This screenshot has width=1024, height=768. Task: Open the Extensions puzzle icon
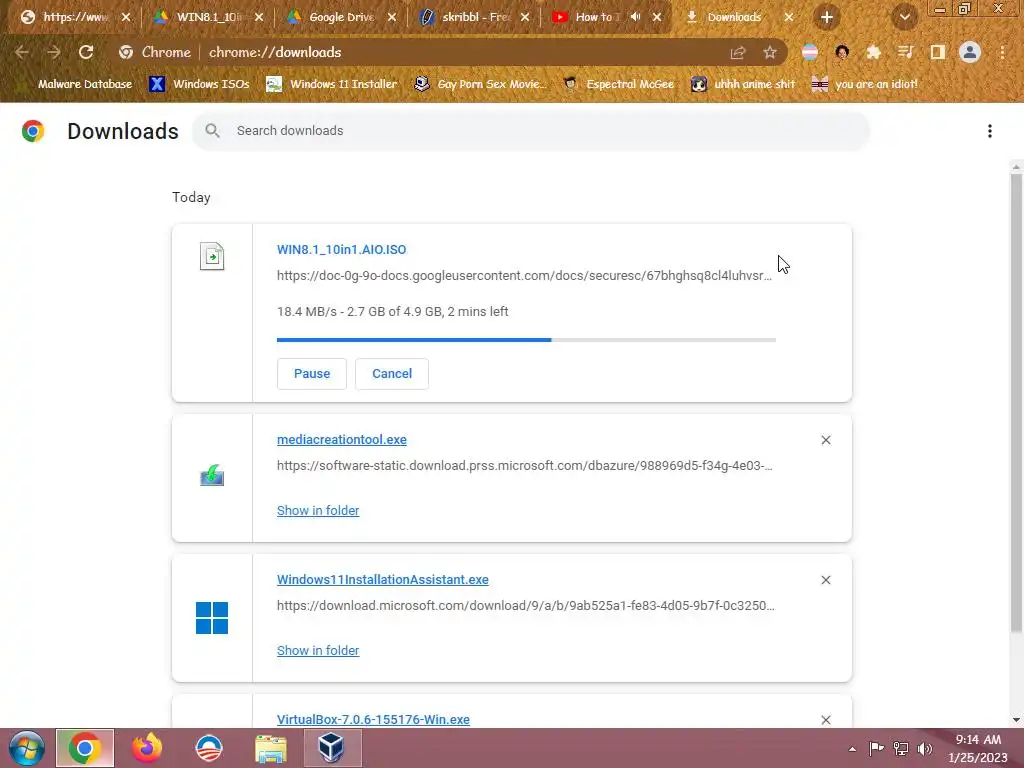873,52
